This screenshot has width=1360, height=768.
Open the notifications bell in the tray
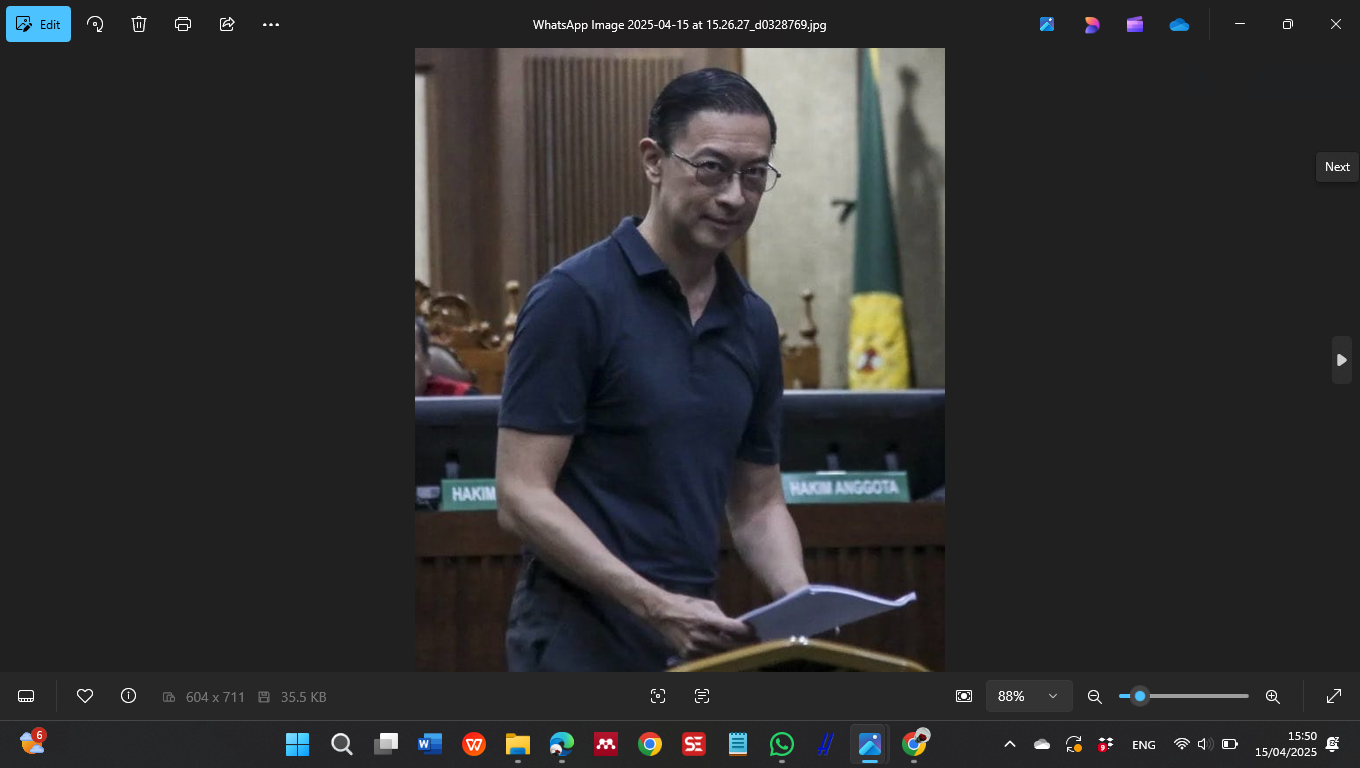click(1333, 744)
